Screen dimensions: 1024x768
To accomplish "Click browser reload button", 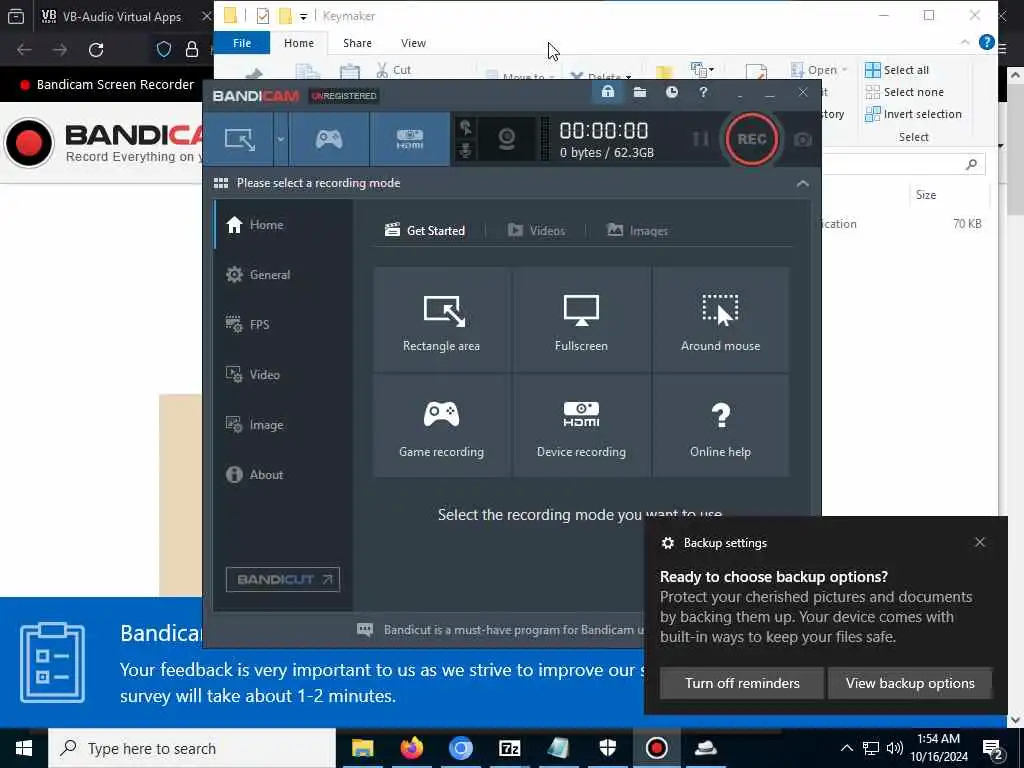I will point(96,50).
